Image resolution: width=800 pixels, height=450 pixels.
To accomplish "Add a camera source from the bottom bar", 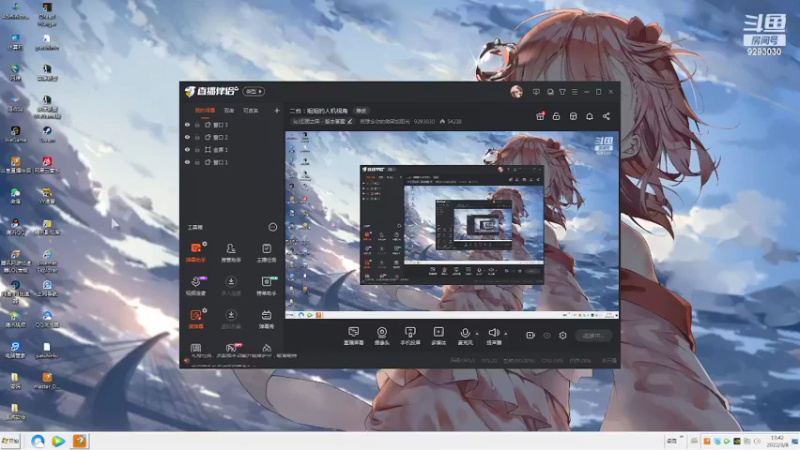I will pos(382,336).
